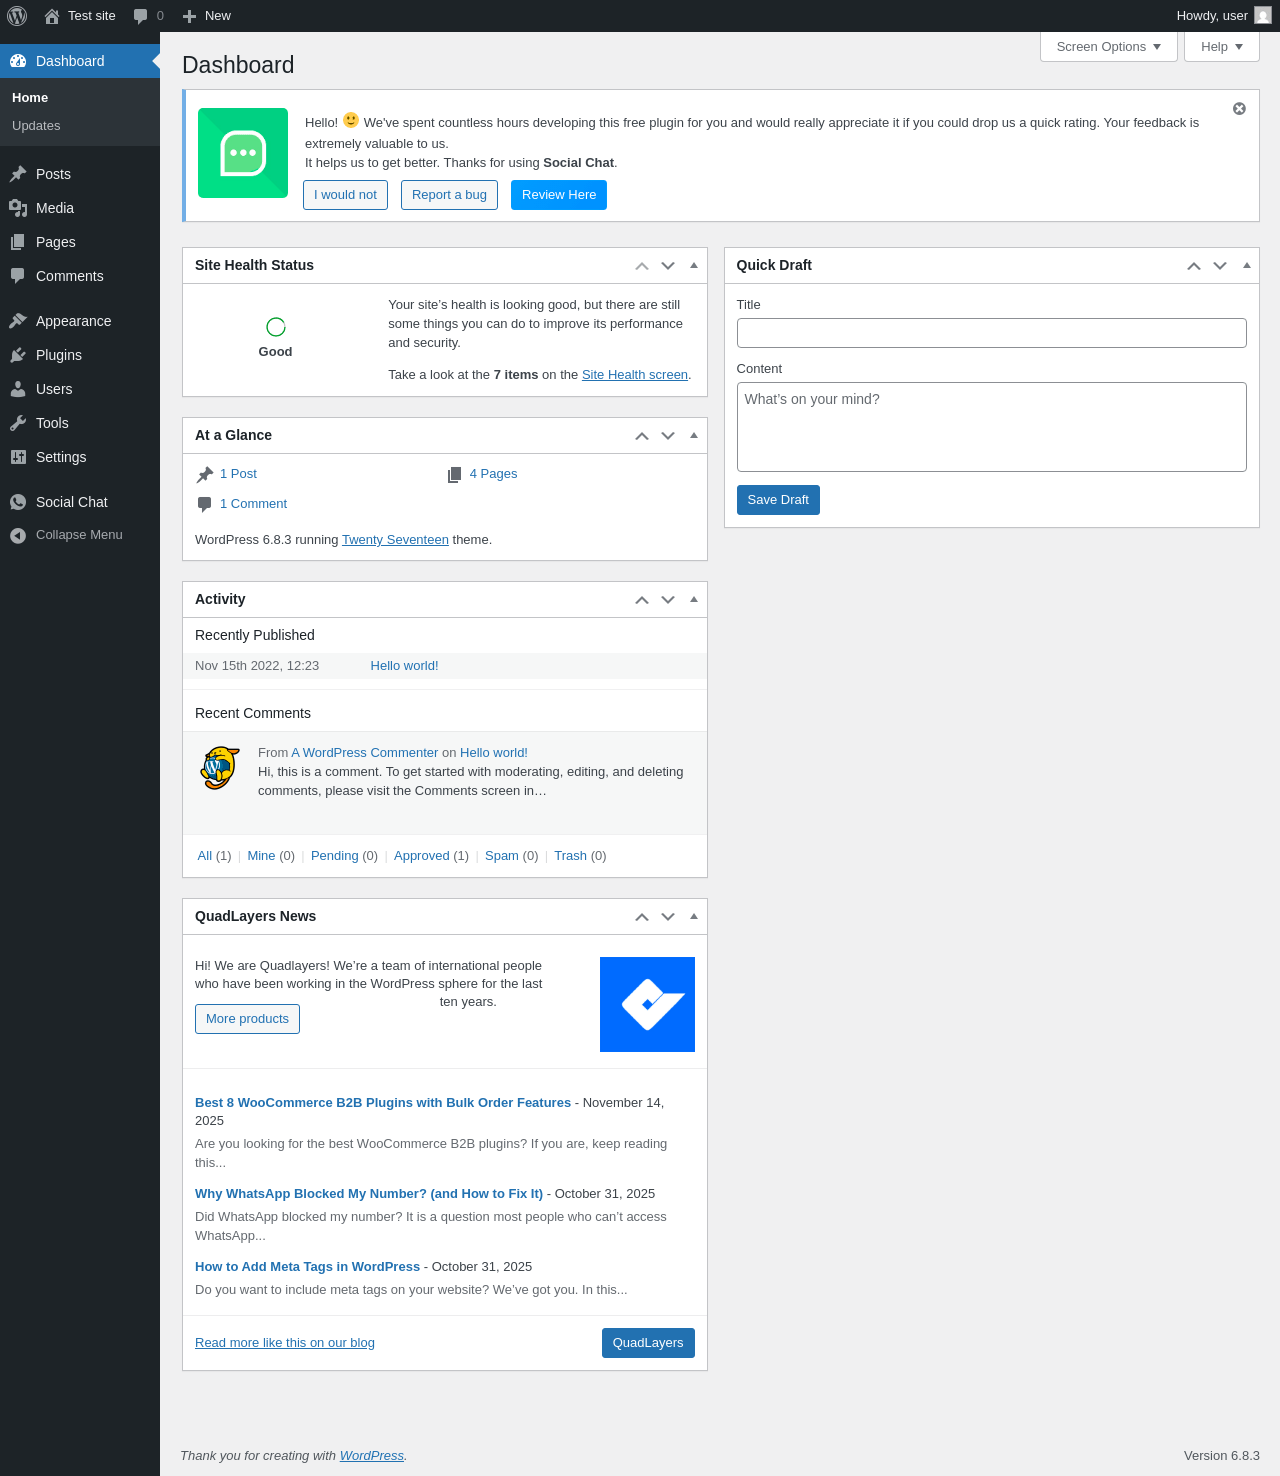Click the Appearance paintbrush icon in sidebar

pyautogui.click(x=18, y=321)
